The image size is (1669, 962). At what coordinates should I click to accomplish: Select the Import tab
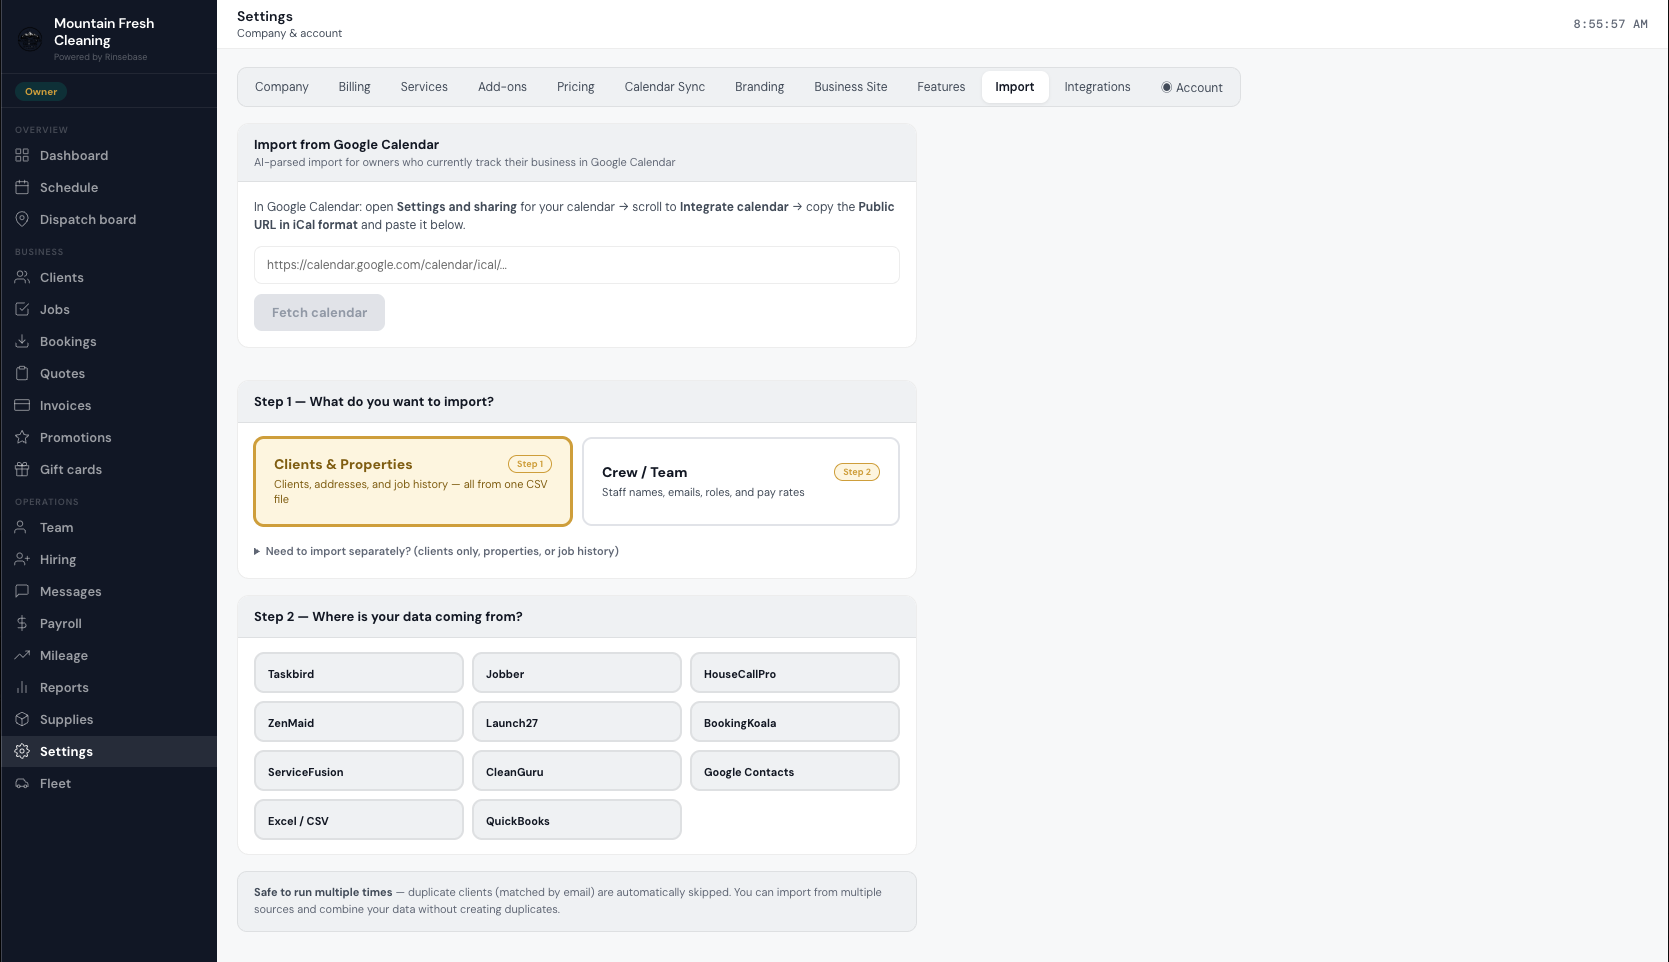[1015, 87]
